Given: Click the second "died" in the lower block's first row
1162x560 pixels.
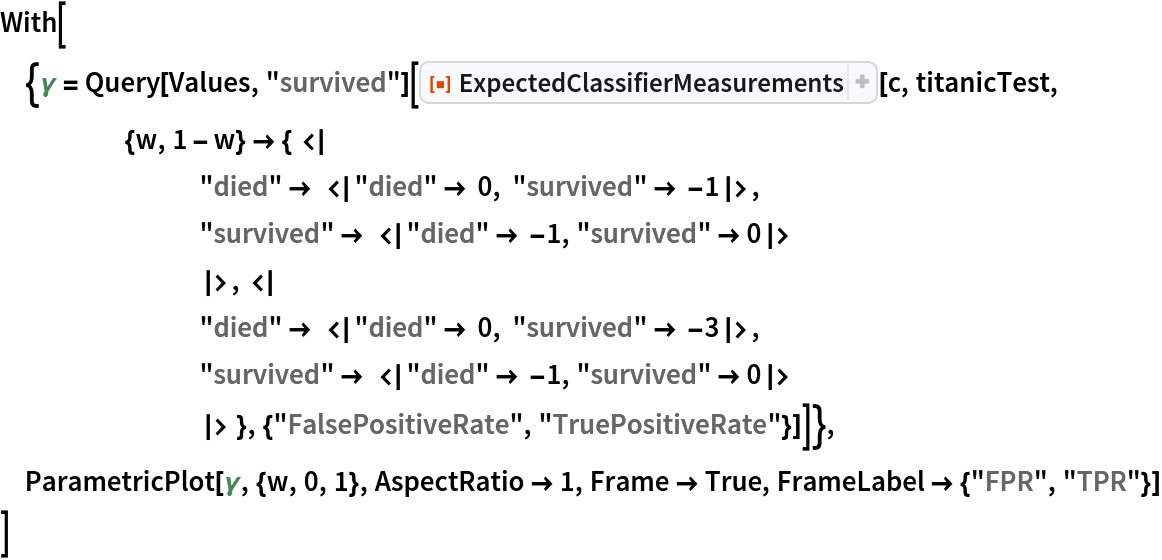Looking at the screenshot, I should click(395, 328).
